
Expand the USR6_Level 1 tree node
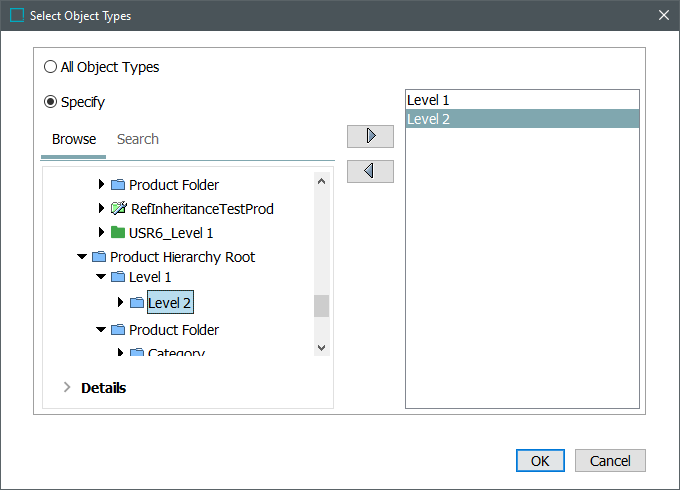click(x=101, y=233)
